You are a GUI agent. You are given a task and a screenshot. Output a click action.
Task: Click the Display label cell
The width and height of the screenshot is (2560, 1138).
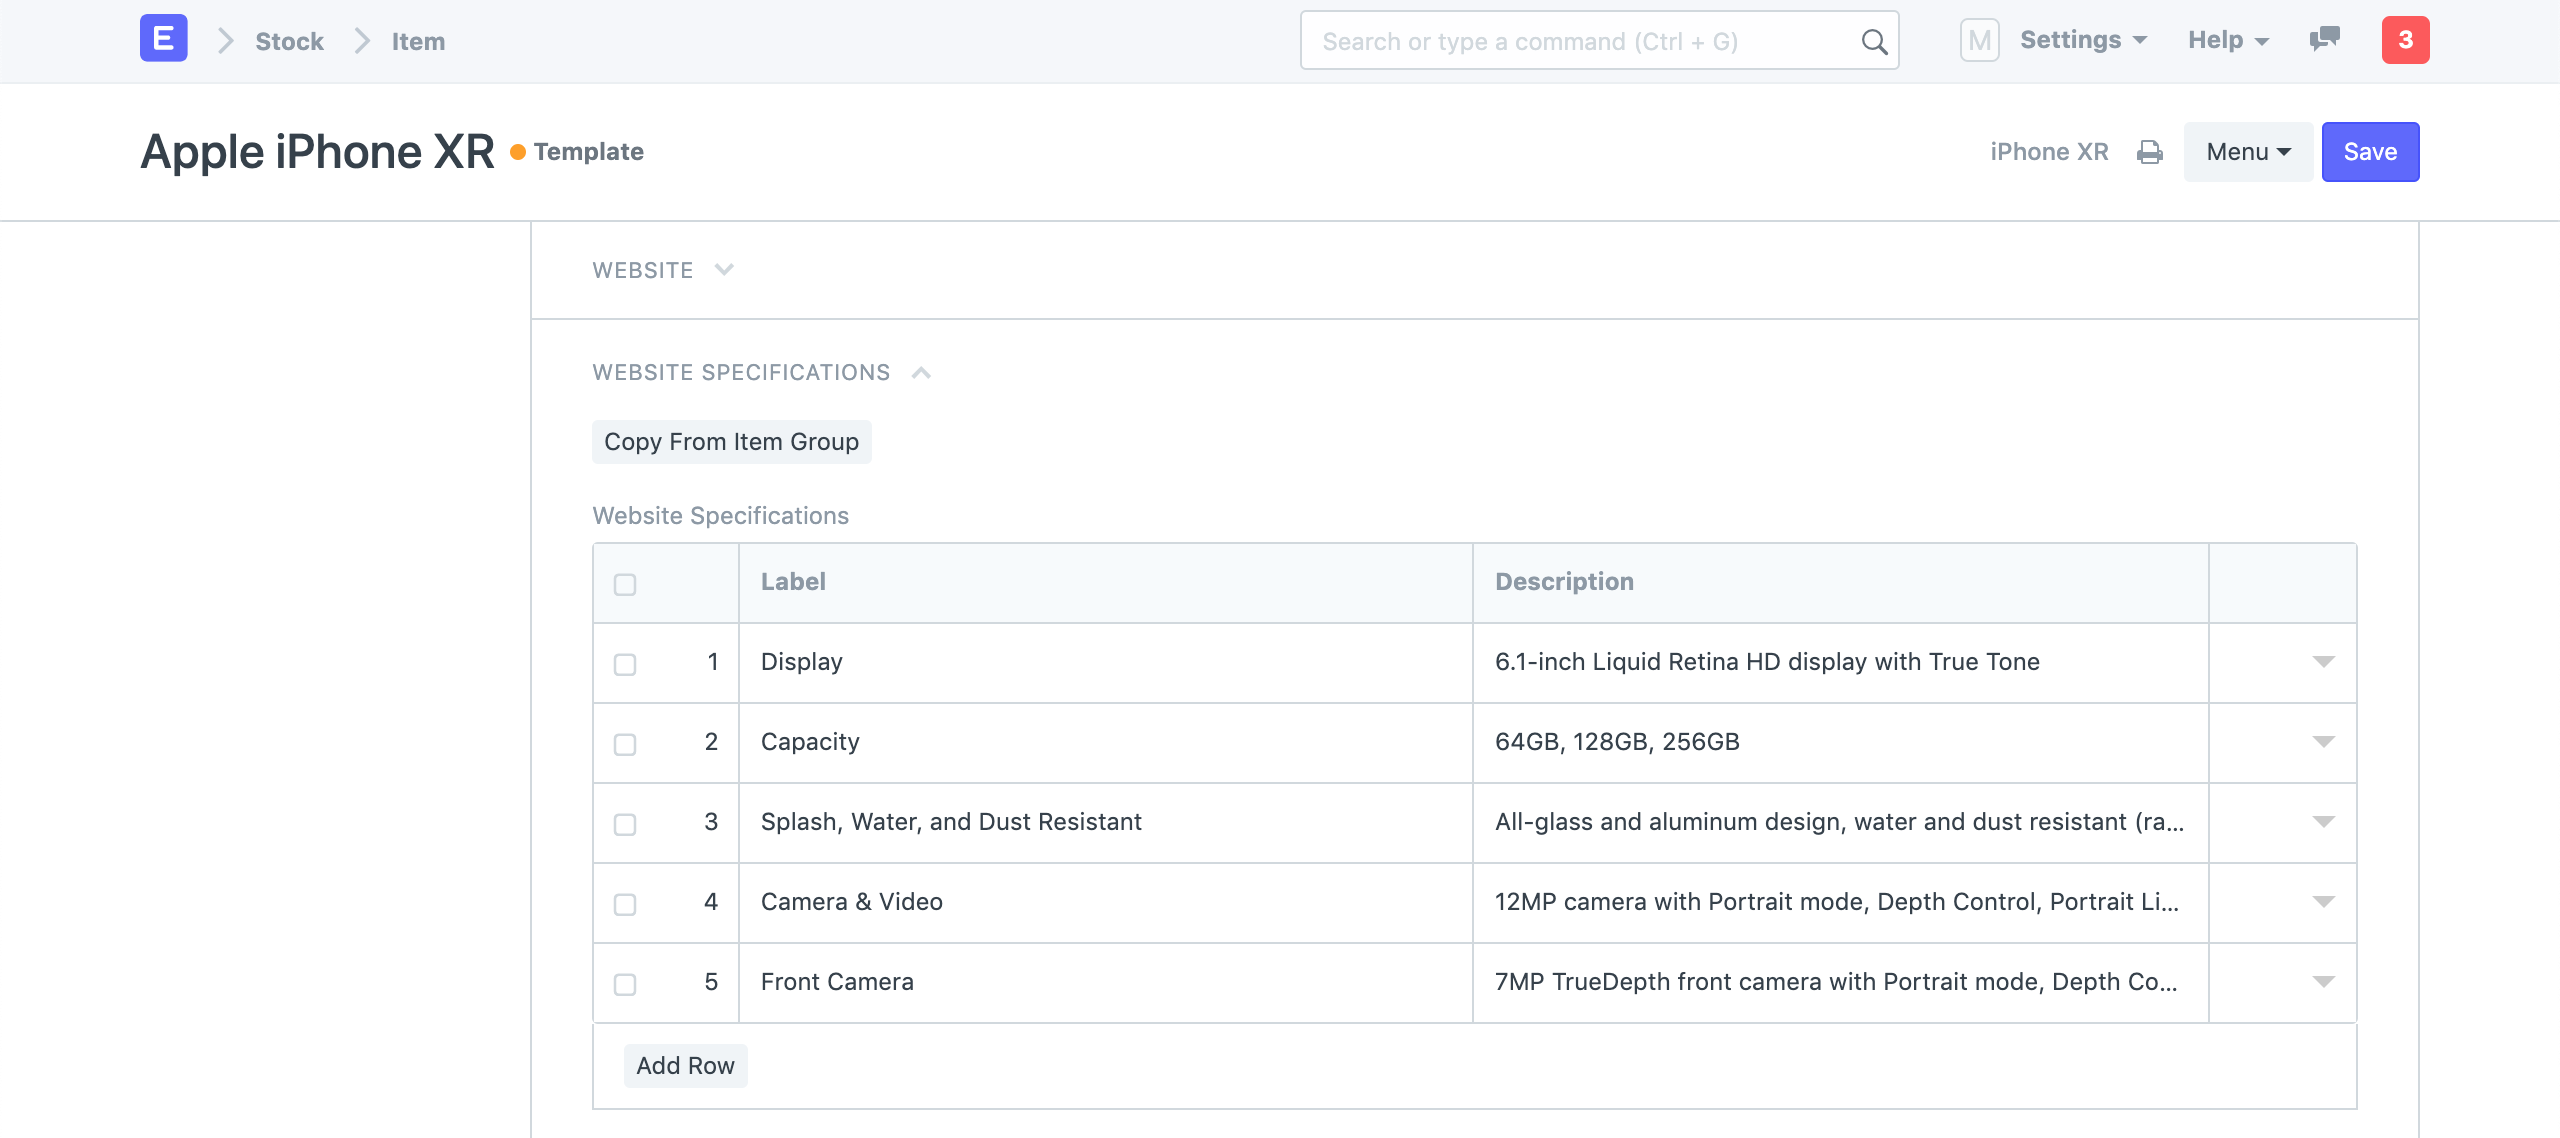(x=1105, y=663)
